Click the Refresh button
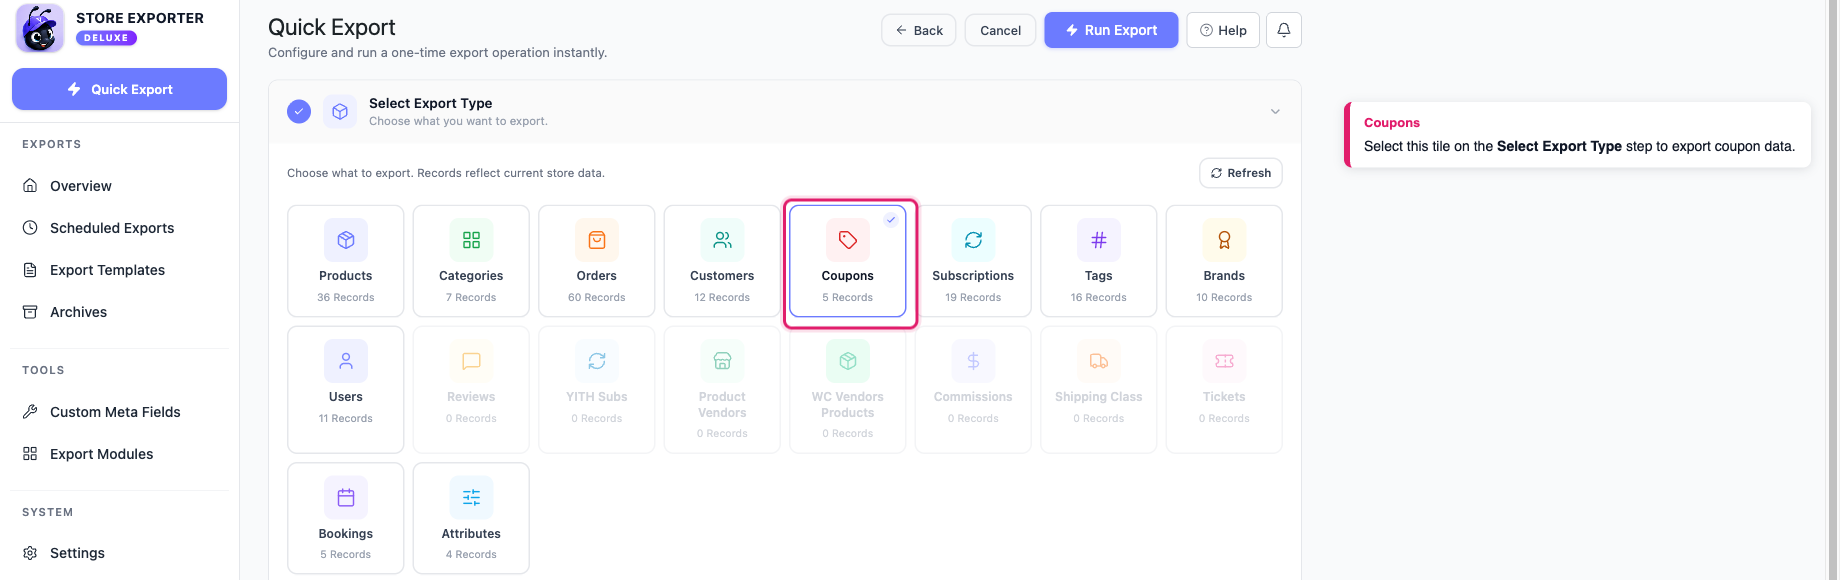 (x=1240, y=173)
